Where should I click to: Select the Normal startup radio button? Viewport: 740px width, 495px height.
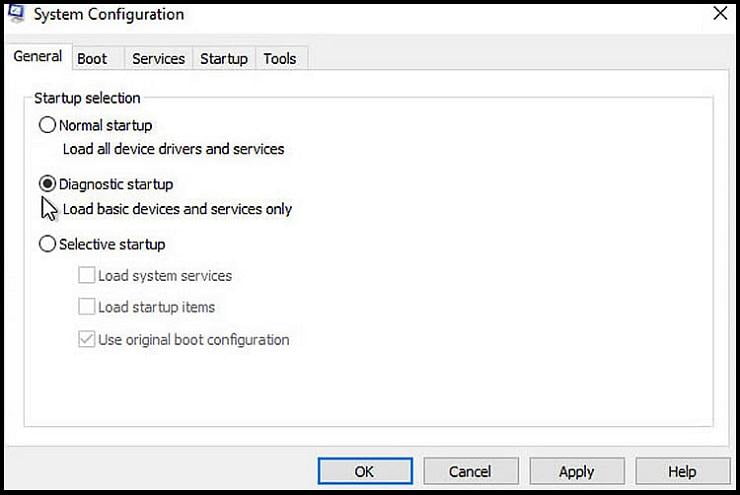[47, 125]
